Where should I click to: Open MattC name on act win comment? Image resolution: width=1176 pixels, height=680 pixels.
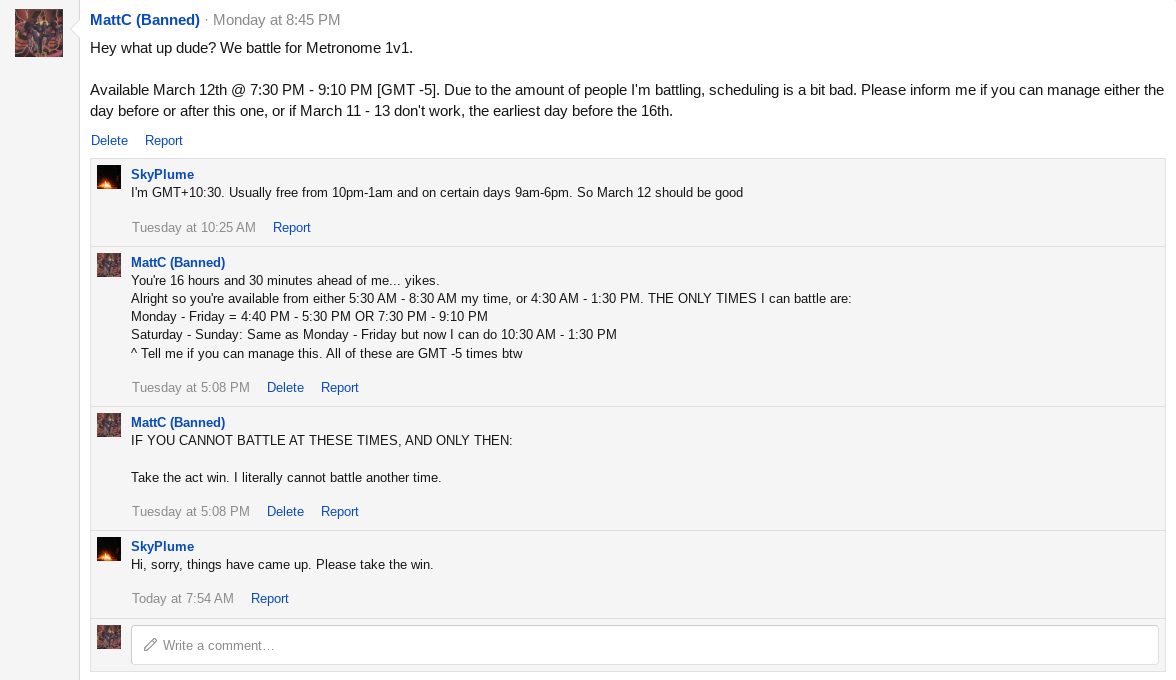pos(178,422)
